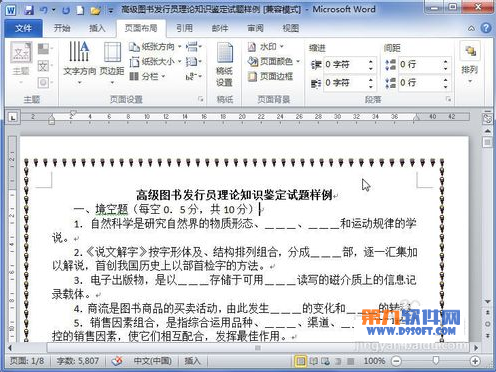Viewport: 496px width, 372px height.
Task: Click the Open folder icon
Action: 95,10
